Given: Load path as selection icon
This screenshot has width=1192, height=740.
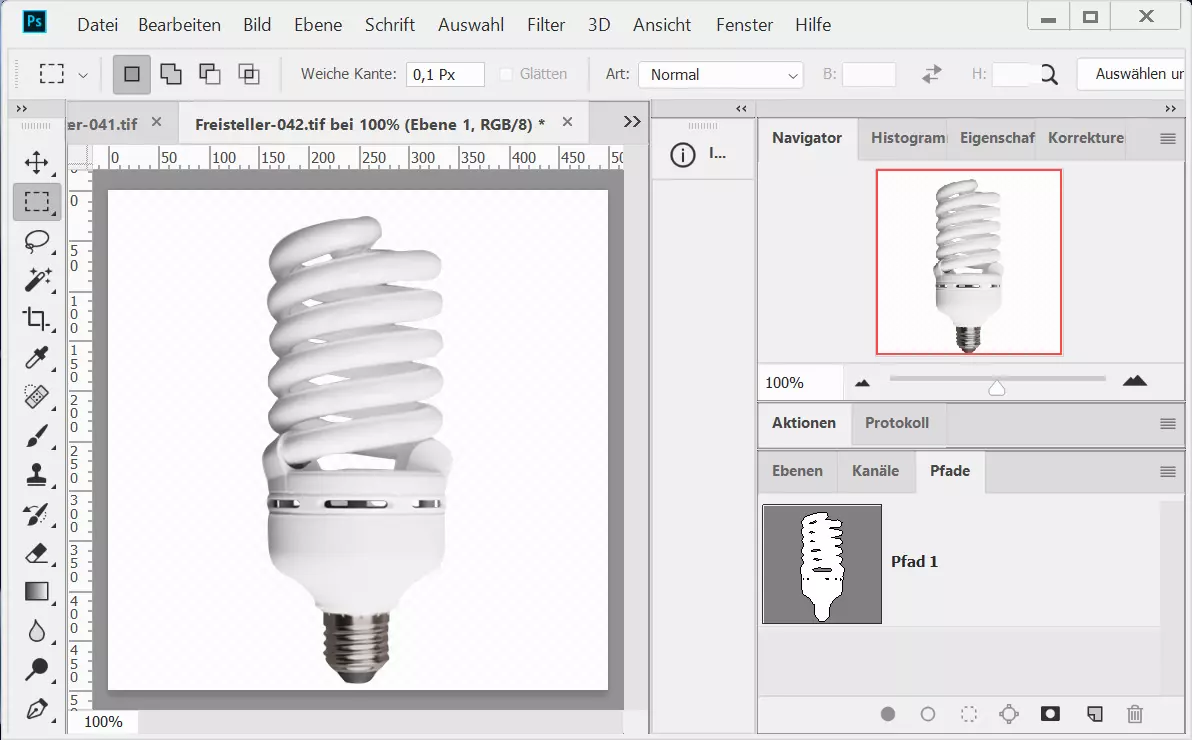Looking at the screenshot, I should (969, 714).
